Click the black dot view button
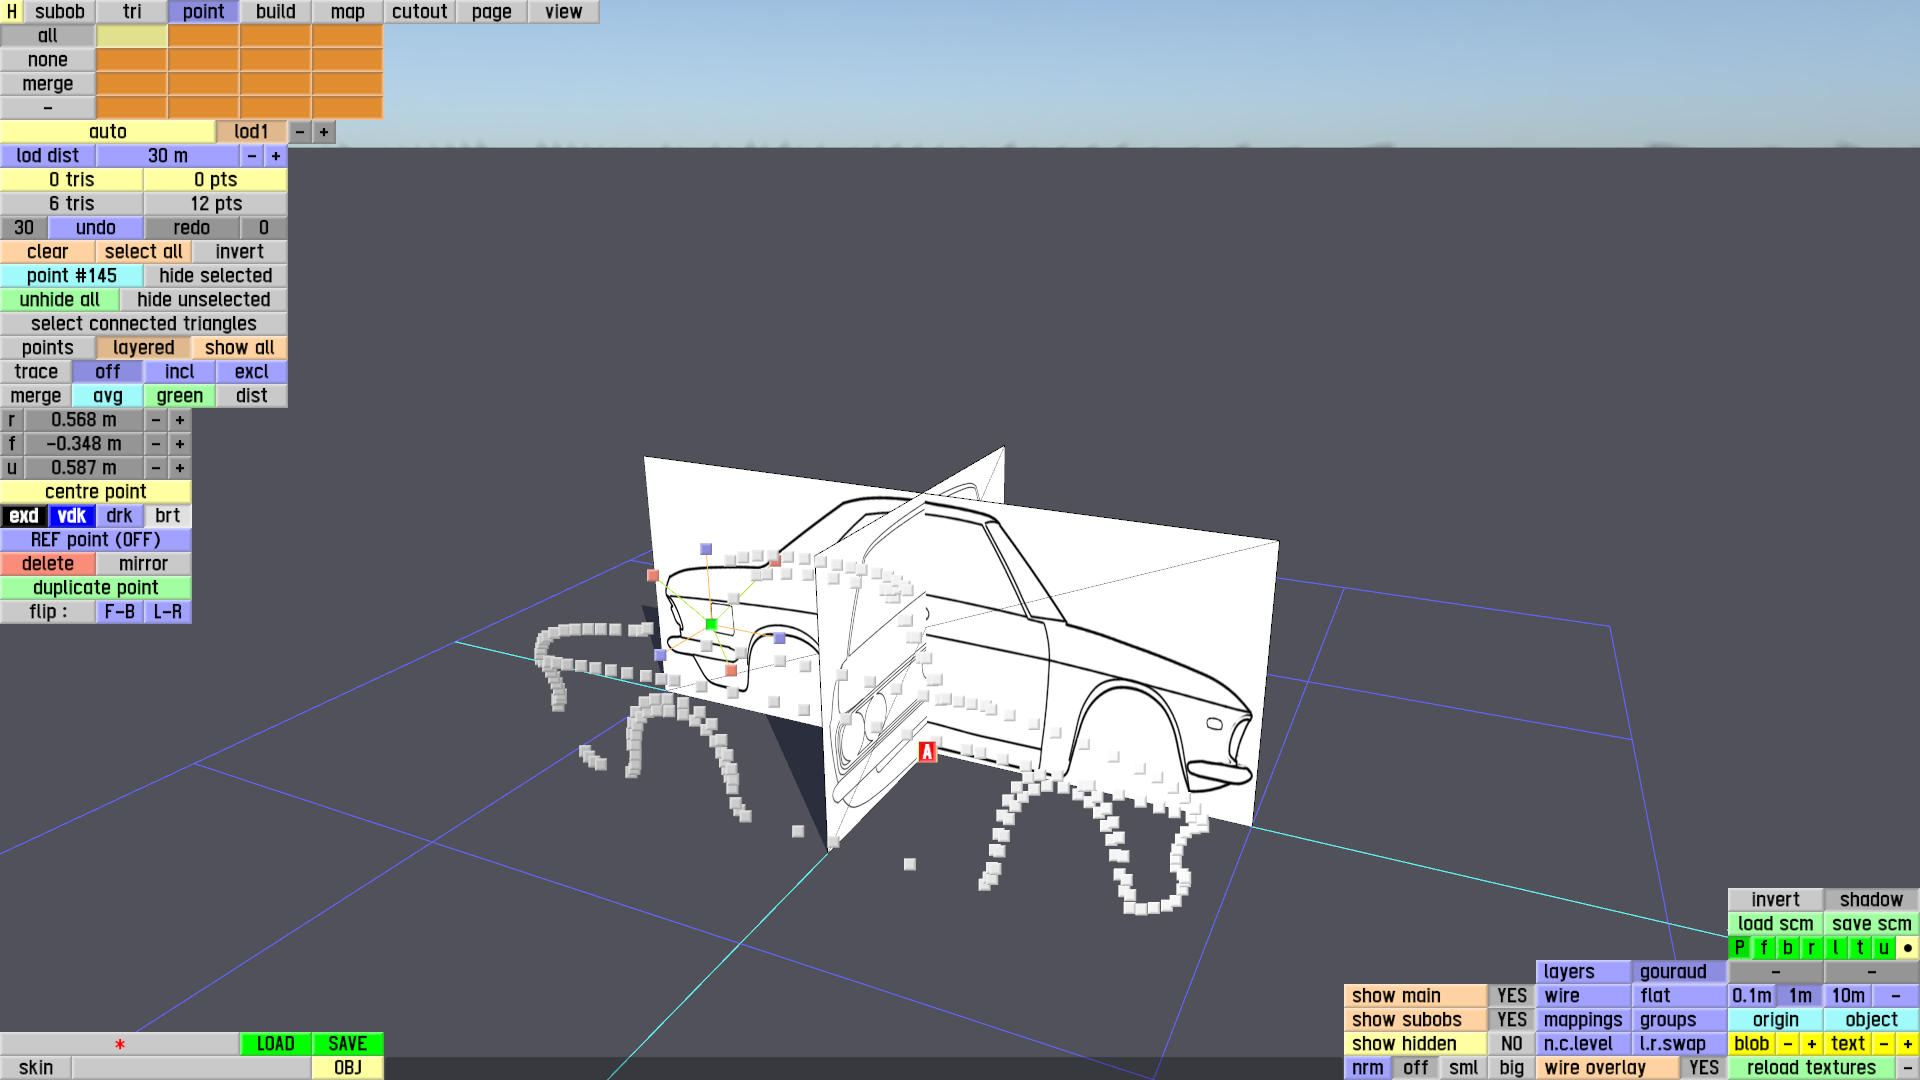This screenshot has height=1080, width=1920. [x=1907, y=948]
